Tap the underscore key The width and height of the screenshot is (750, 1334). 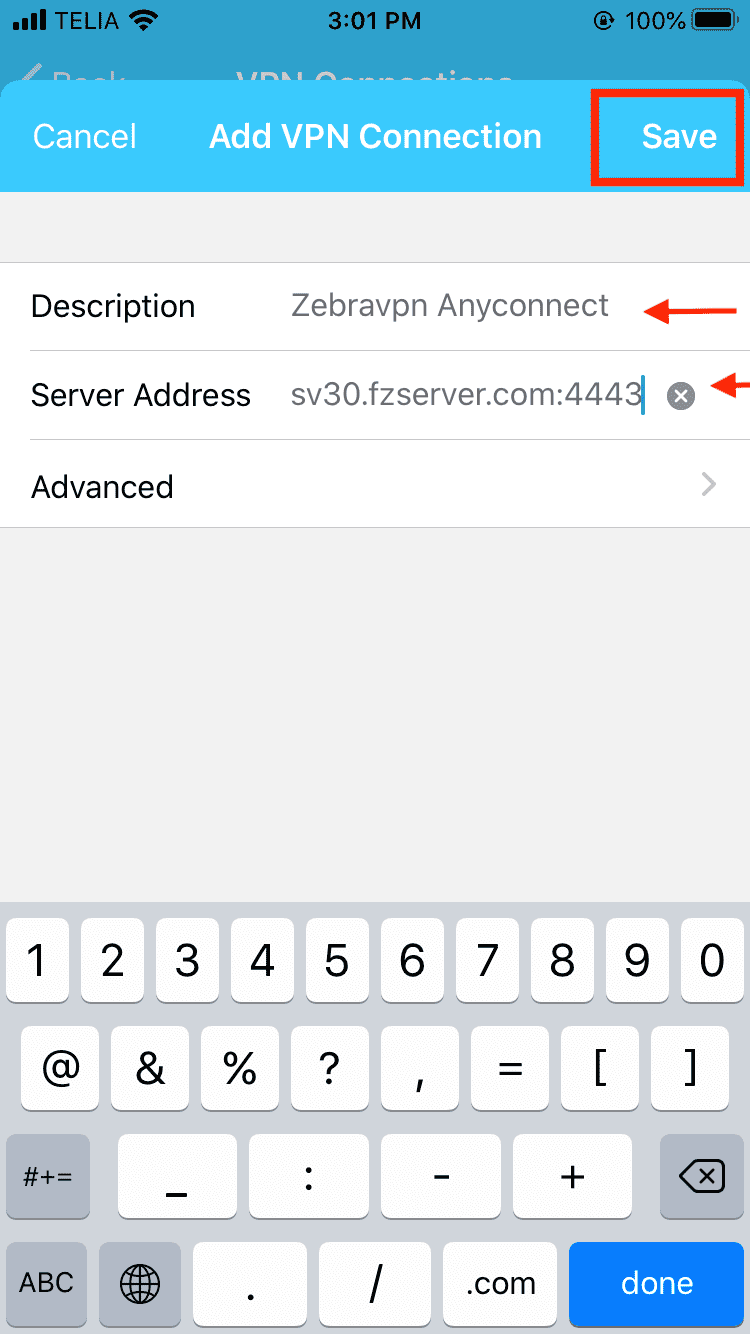[177, 1177]
